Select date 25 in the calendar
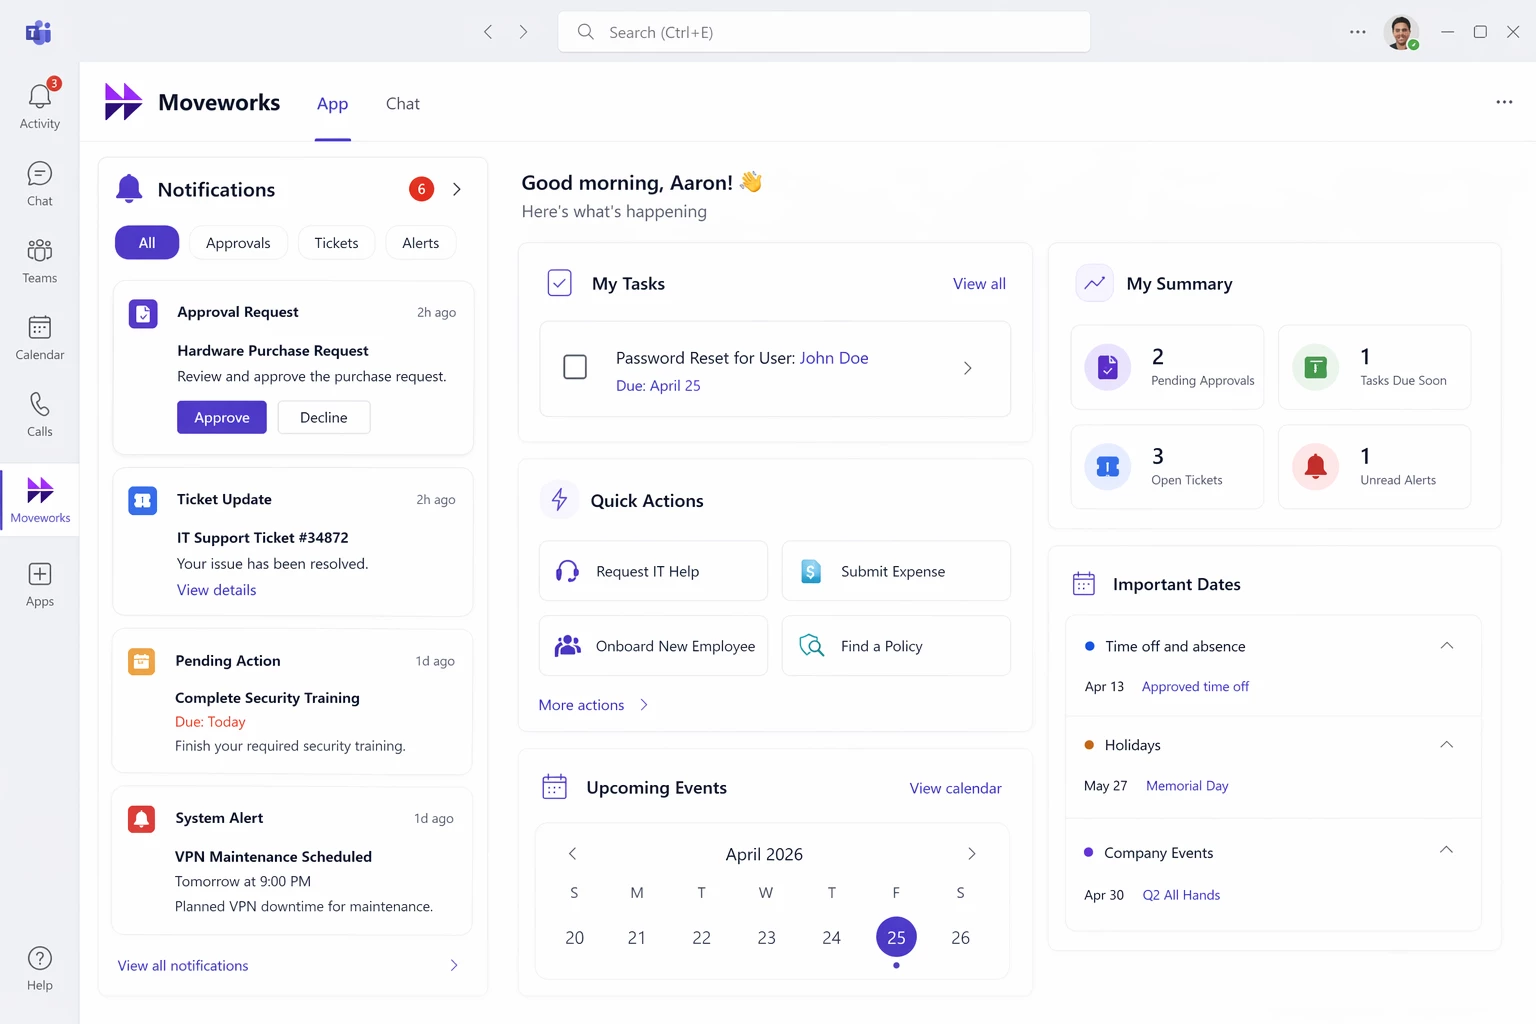 click(896, 937)
